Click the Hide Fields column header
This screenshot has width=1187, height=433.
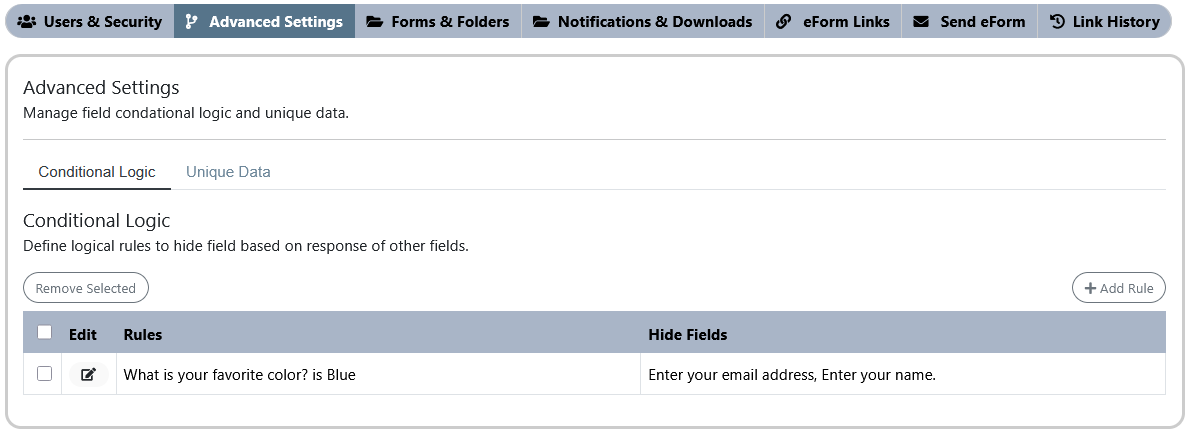(x=687, y=335)
